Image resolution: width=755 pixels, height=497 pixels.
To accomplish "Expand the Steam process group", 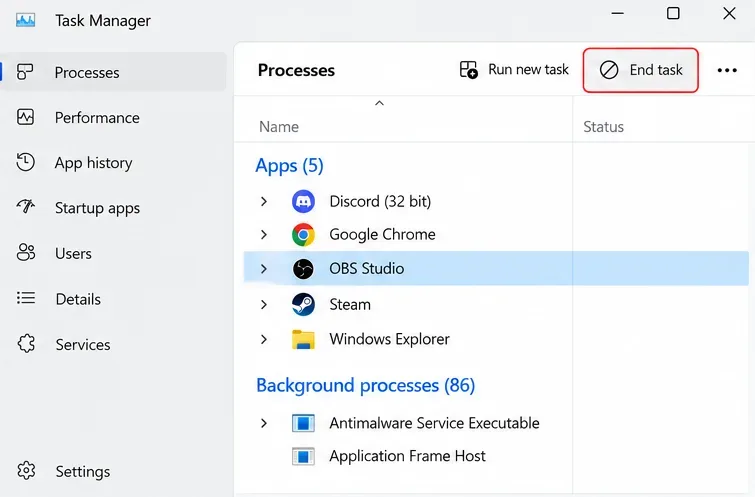I will tap(263, 304).
